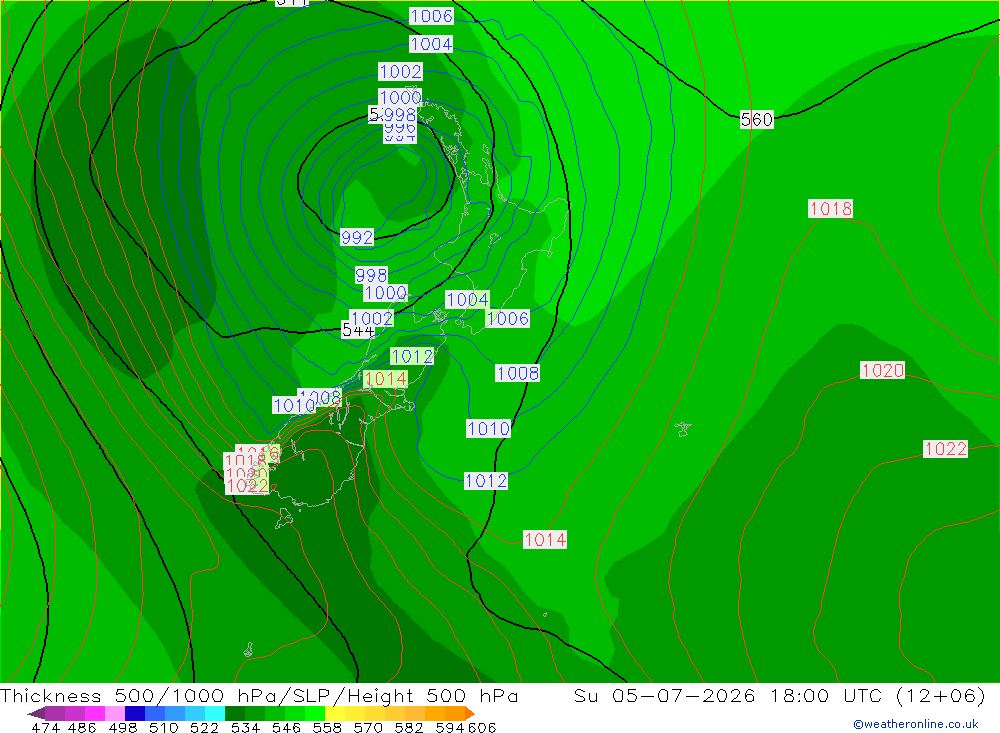The height and width of the screenshot is (733, 1000).
Task: Click the '570' legend value
Action: (368, 727)
